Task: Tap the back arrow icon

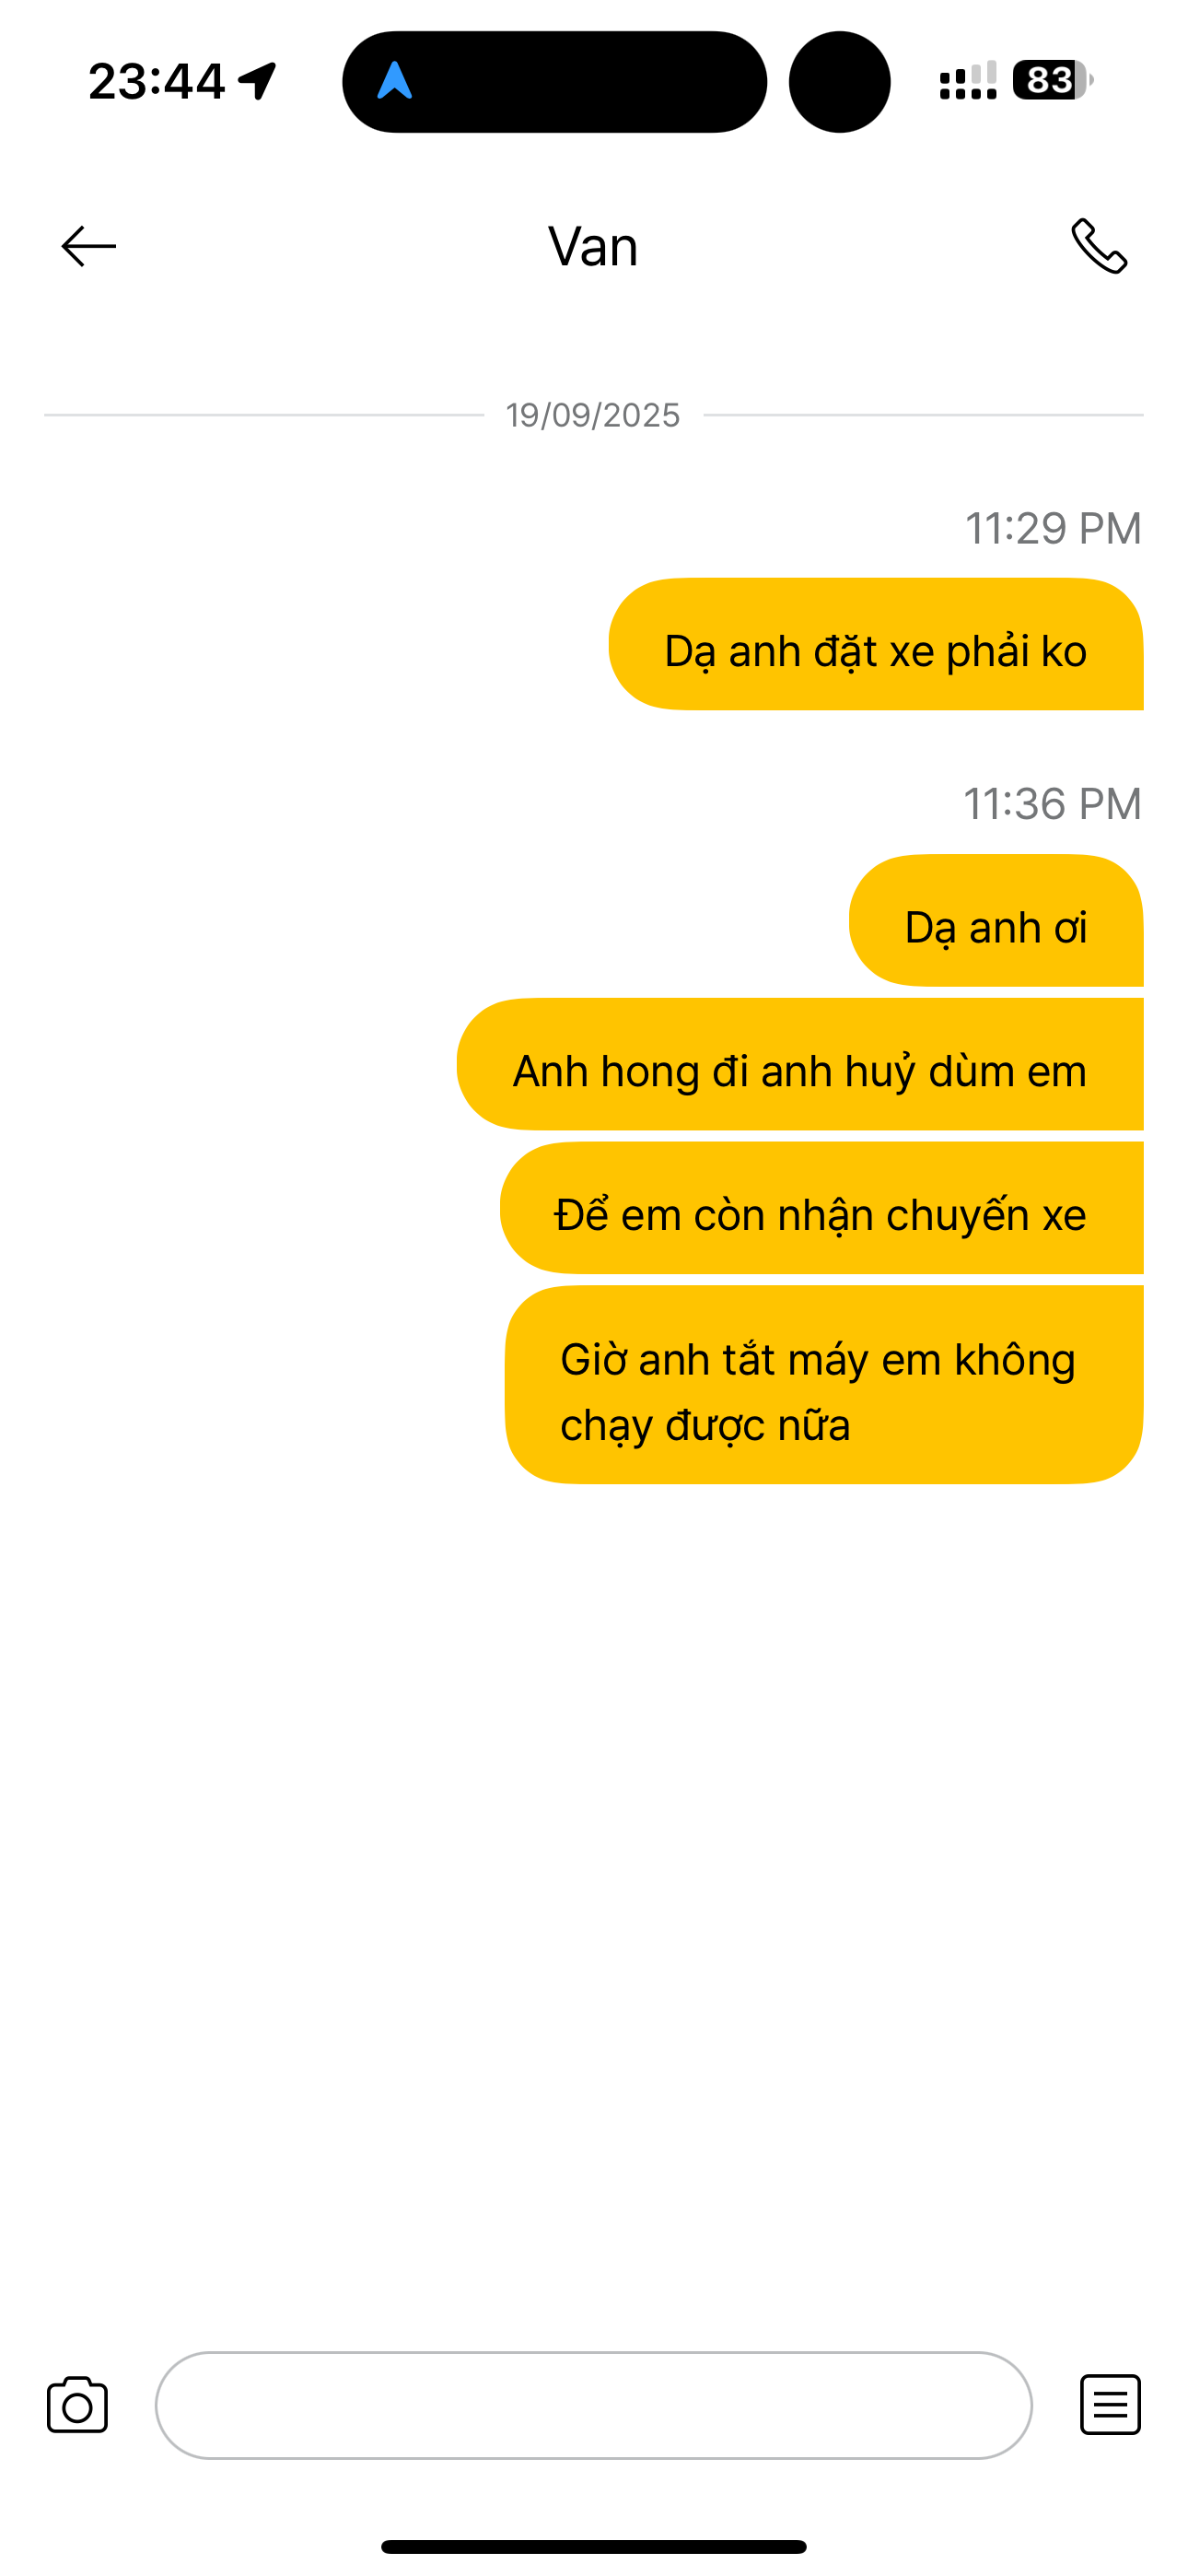Action: pos(89,246)
